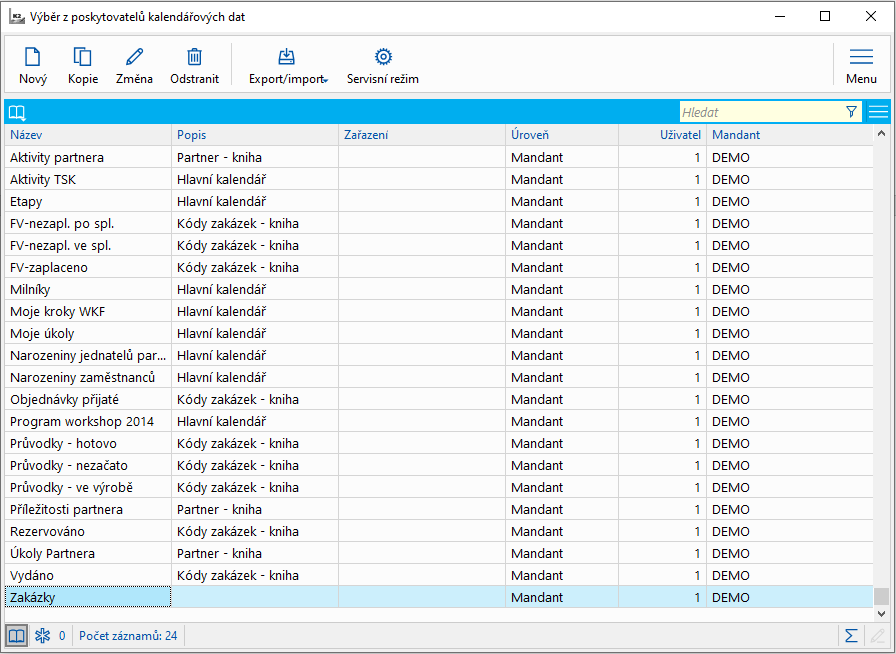Open the hamburger Menu button
The image size is (896, 654).
pos(861,65)
